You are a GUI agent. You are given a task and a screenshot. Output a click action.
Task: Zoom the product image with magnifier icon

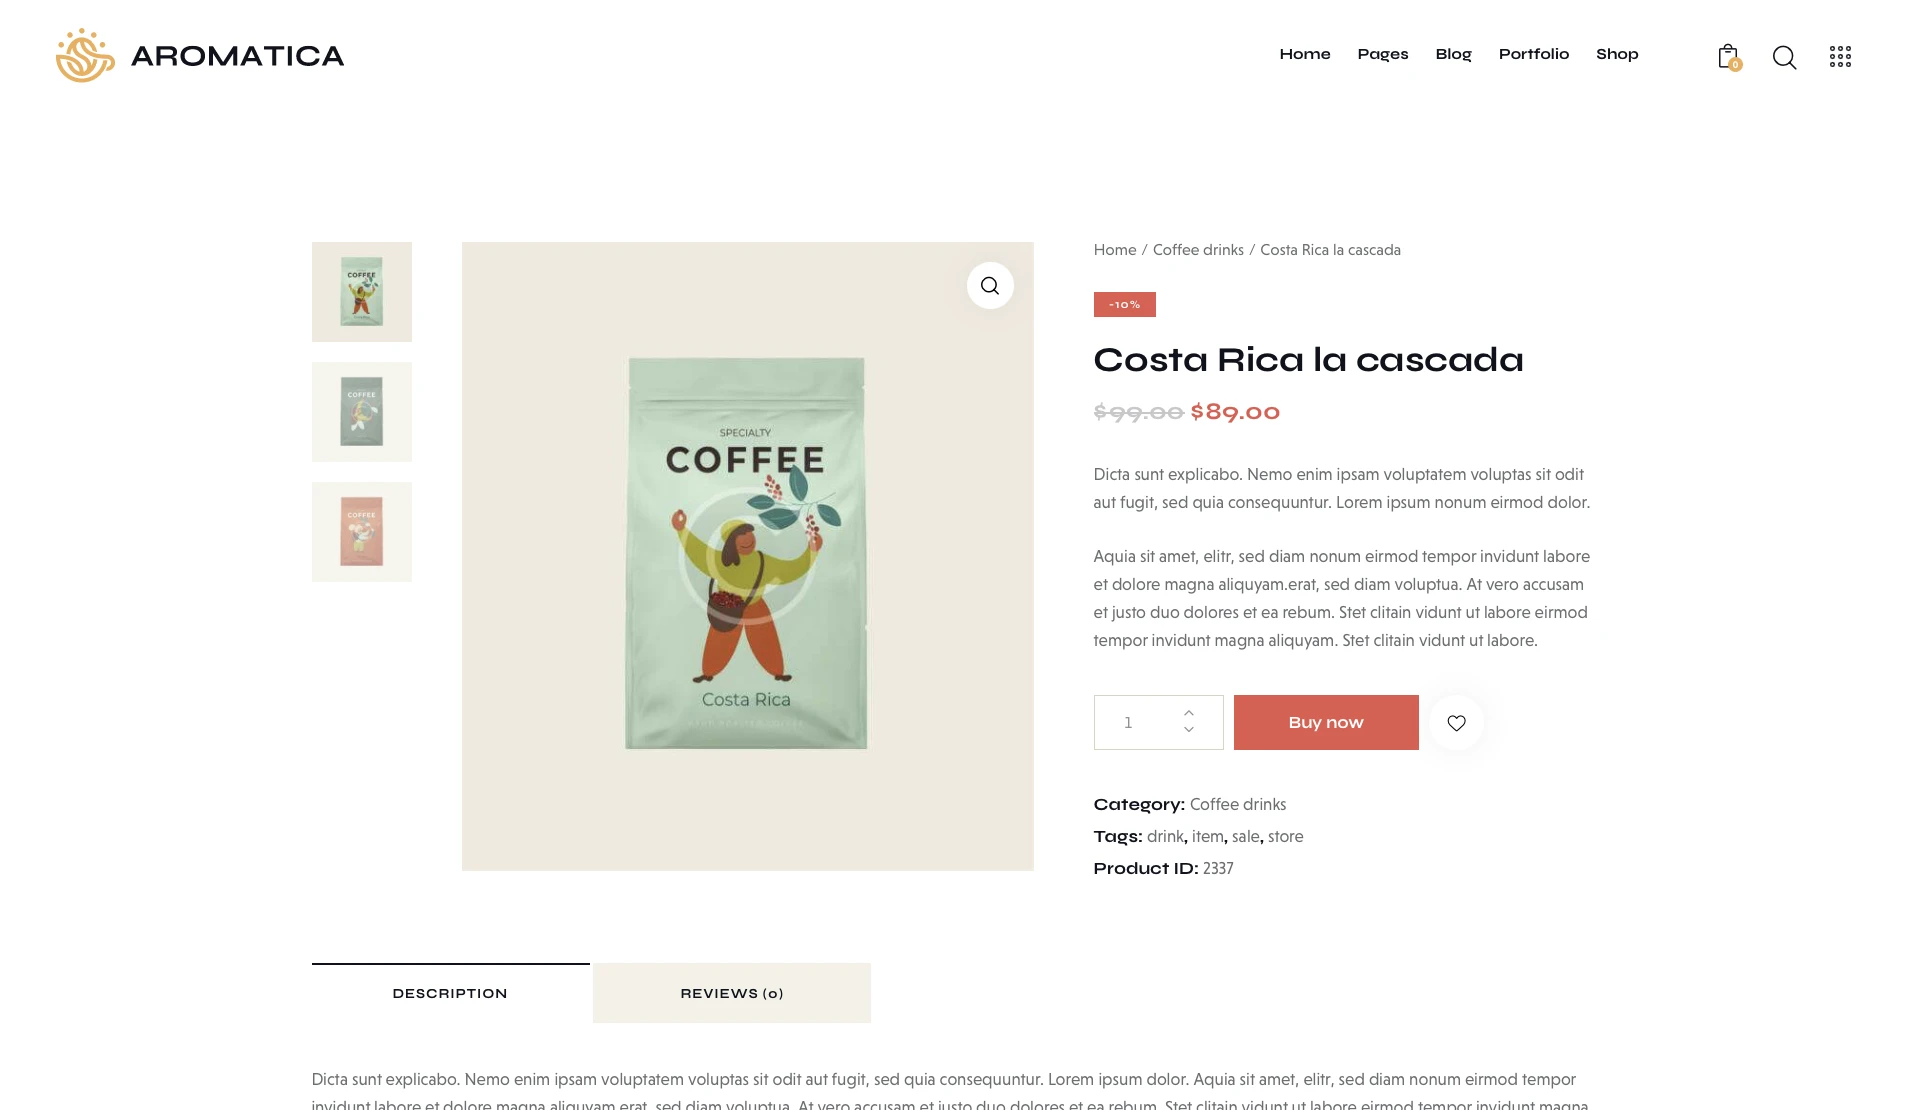click(x=990, y=286)
